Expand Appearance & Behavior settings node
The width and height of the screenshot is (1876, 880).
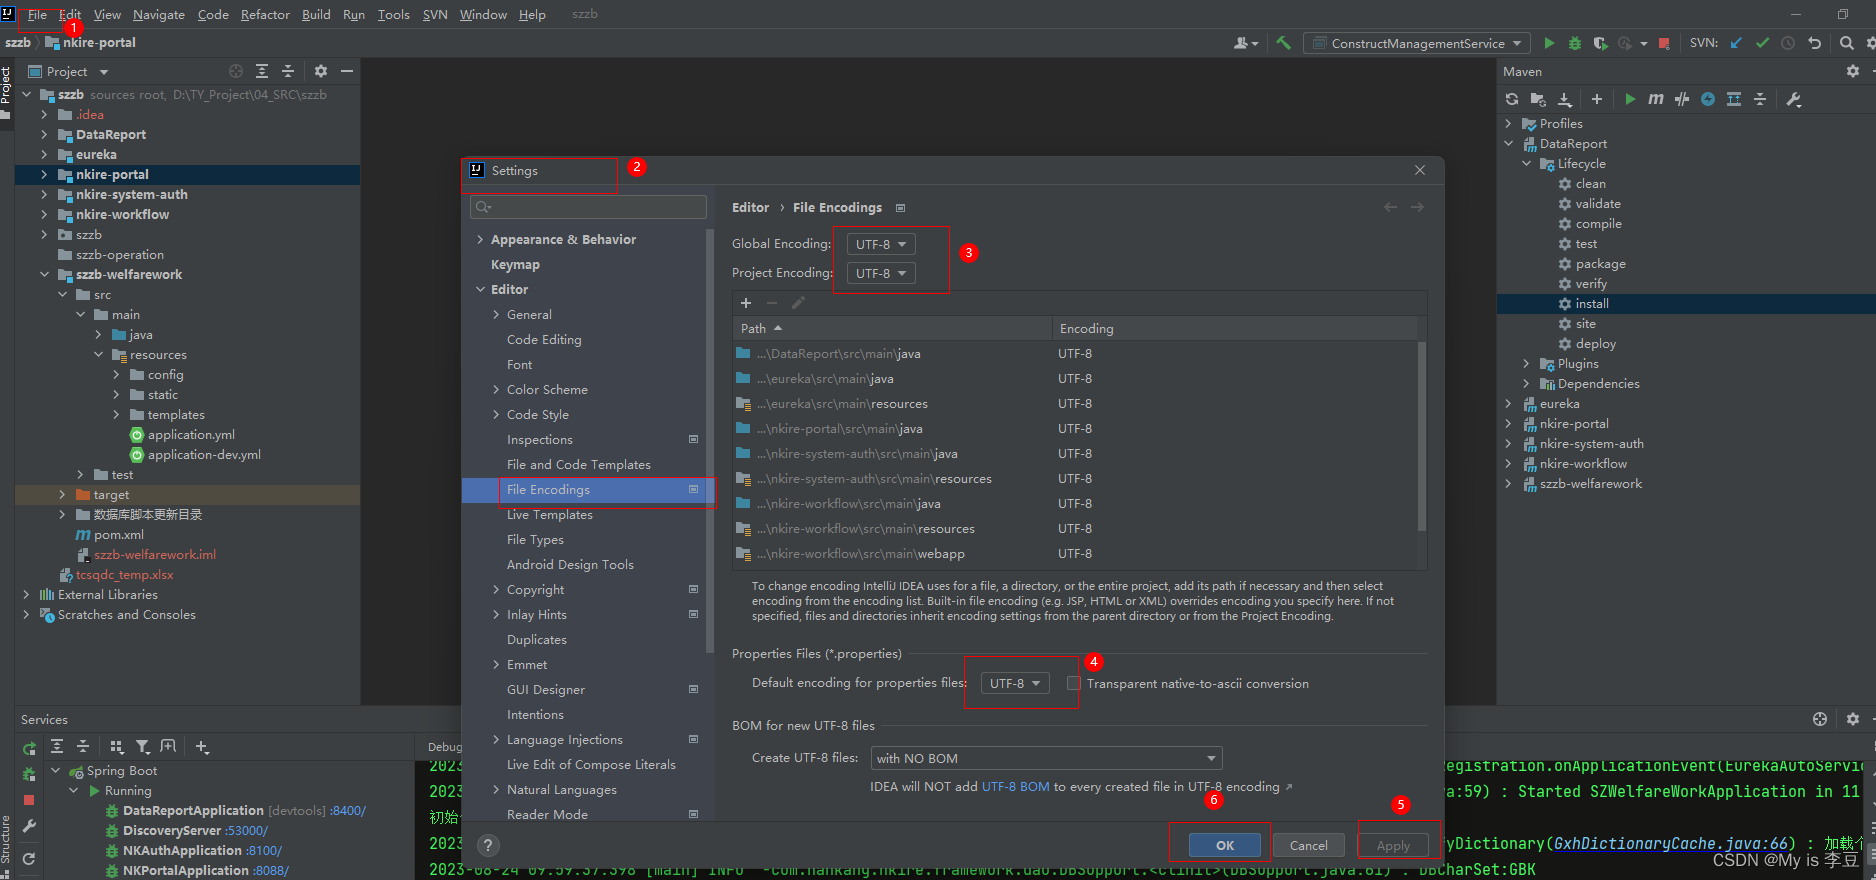[481, 239]
